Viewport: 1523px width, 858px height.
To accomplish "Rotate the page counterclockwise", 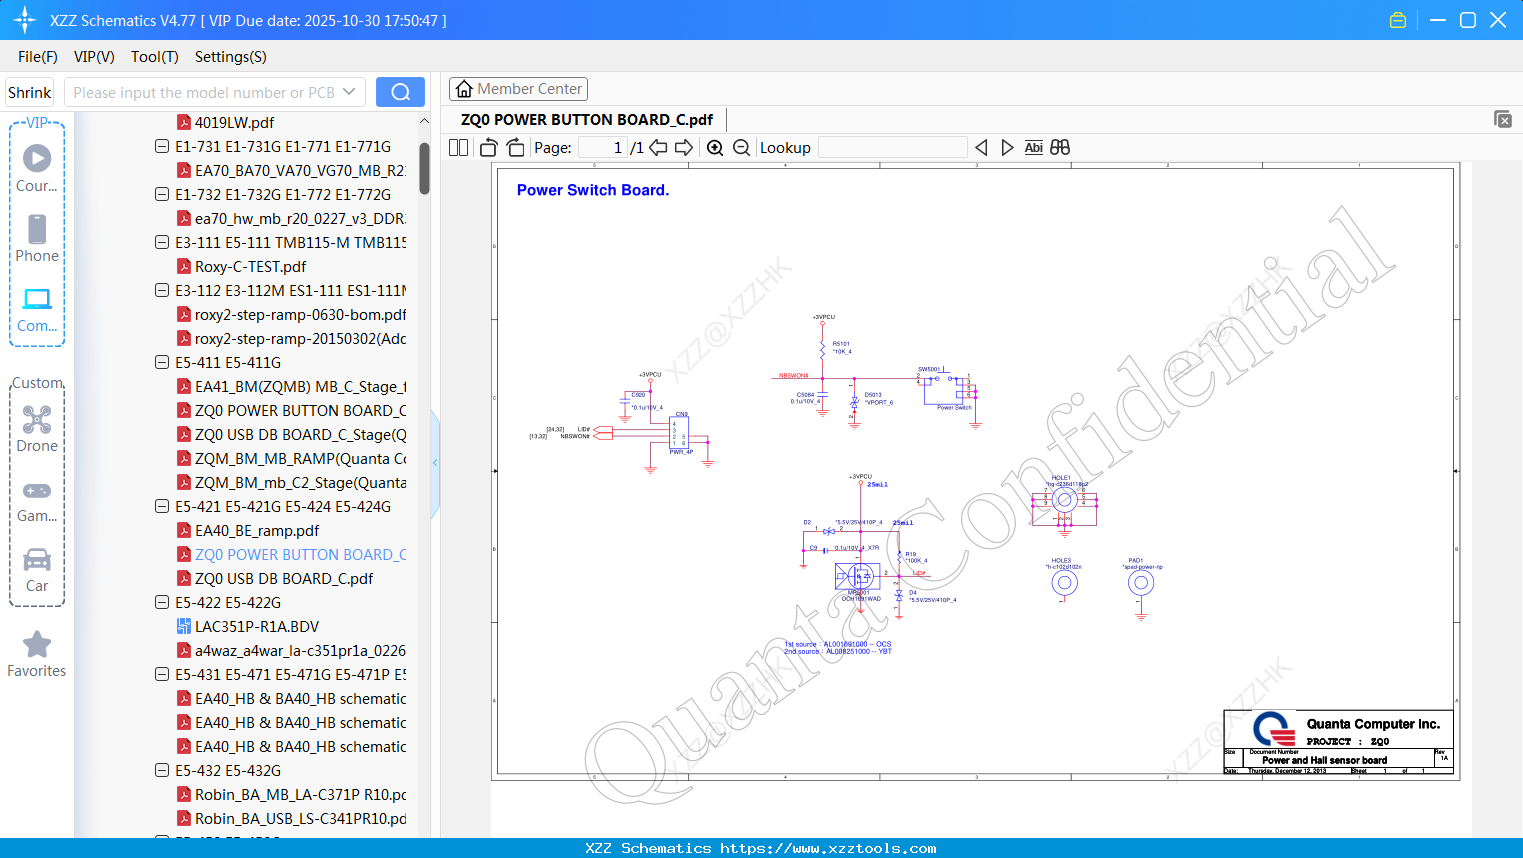I will (488, 147).
